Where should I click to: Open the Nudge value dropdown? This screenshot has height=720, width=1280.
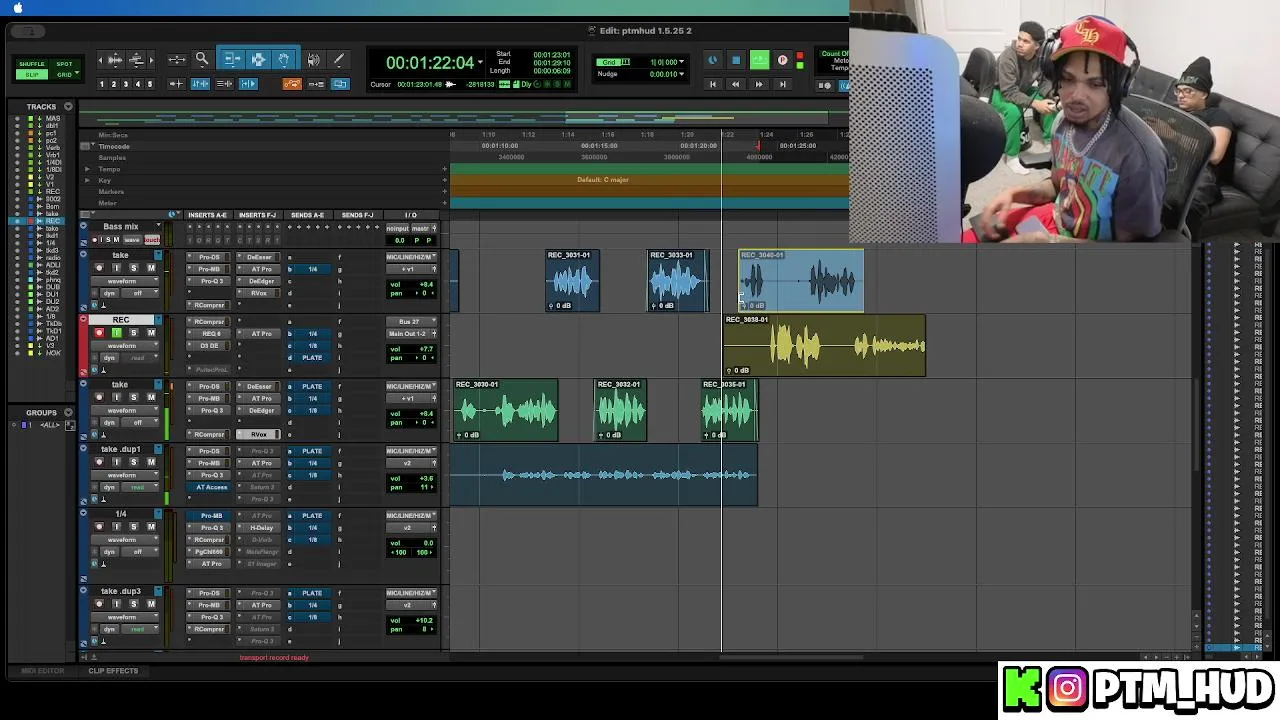coord(681,74)
